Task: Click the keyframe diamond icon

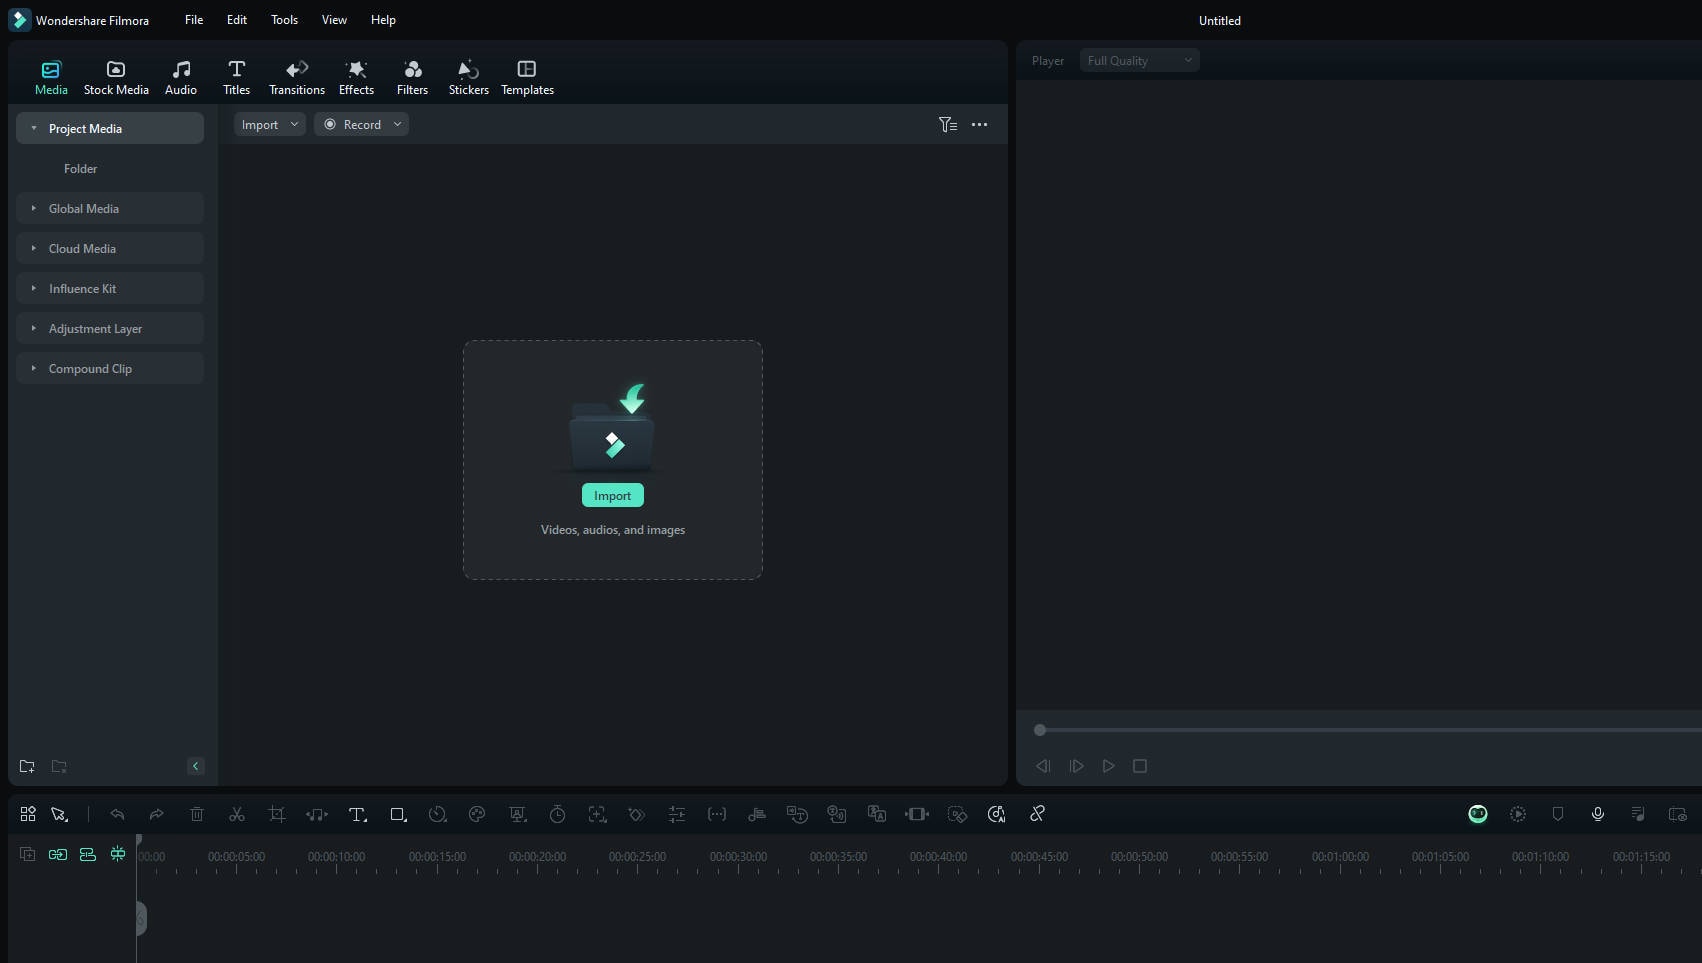Action: coord(637,814)
